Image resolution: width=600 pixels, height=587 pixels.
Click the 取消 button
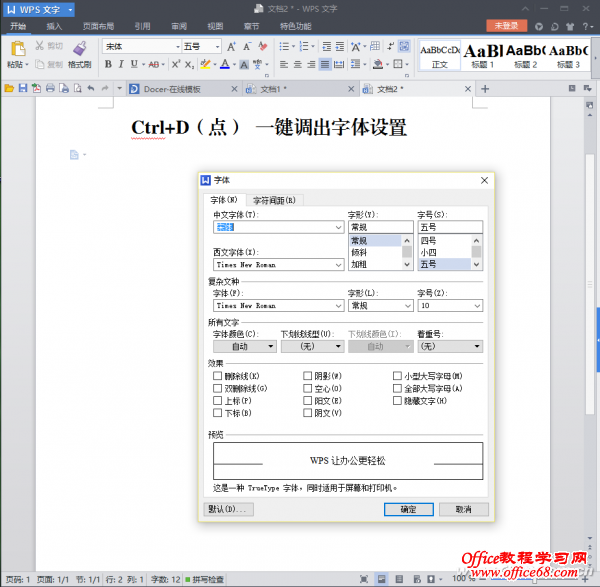(464, 509)
